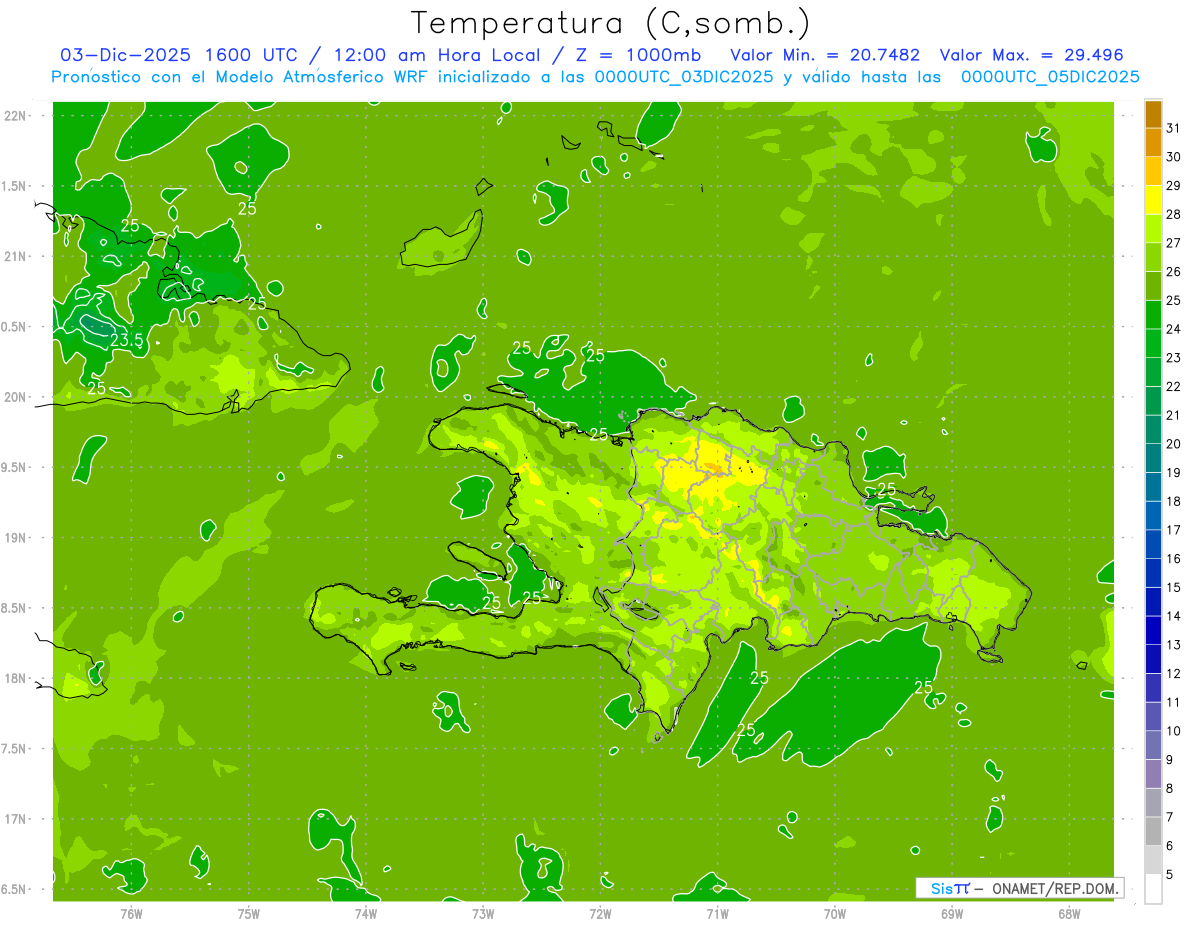1200x927 pixels.
Task: Click the "23.5" contour label over Cuba
Action: tap(126, 341)
